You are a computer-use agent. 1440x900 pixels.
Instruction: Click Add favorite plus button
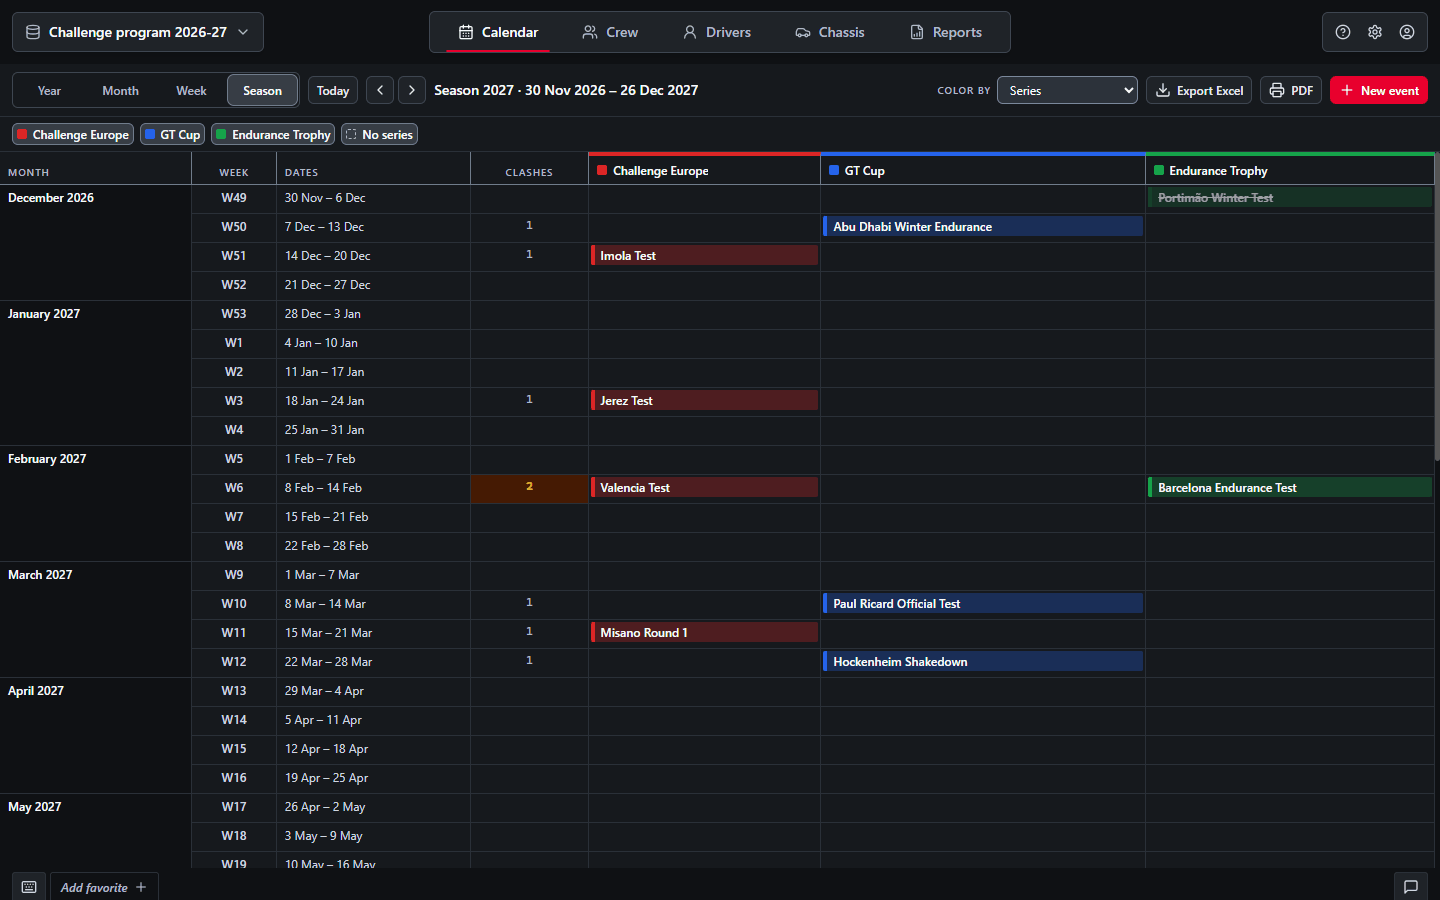click(104, 887)
